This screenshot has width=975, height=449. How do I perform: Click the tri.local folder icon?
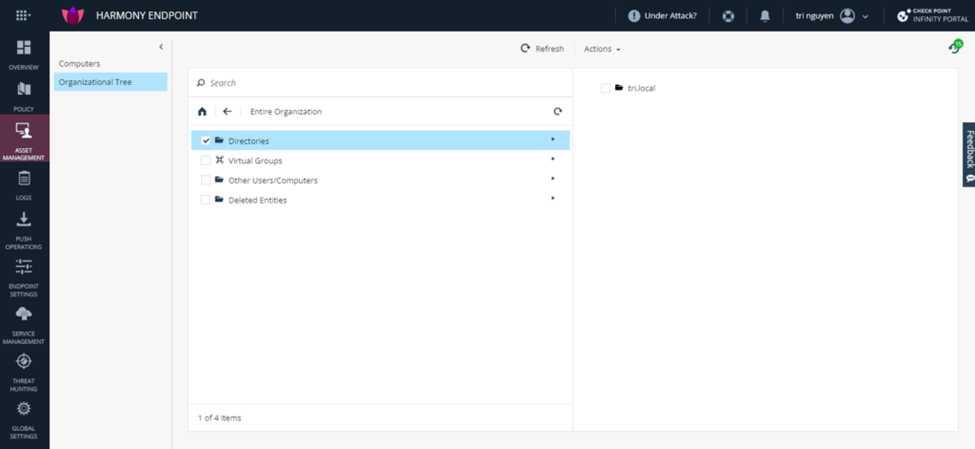click(x=619, y=88)
